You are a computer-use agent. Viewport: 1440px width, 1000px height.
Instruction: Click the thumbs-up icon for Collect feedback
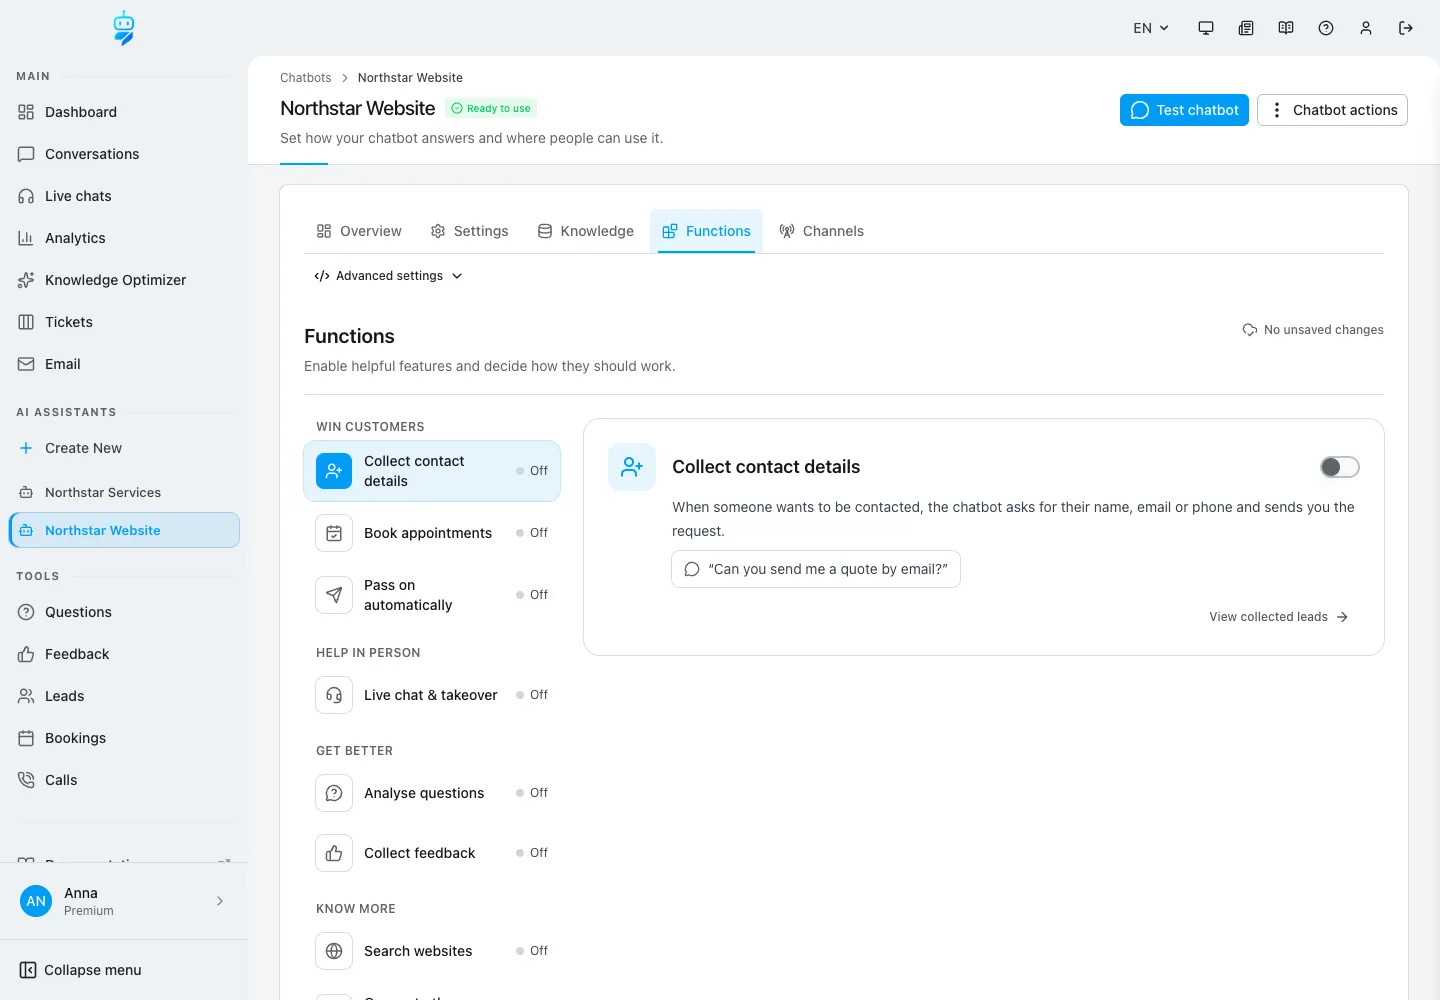coord(334,853)
